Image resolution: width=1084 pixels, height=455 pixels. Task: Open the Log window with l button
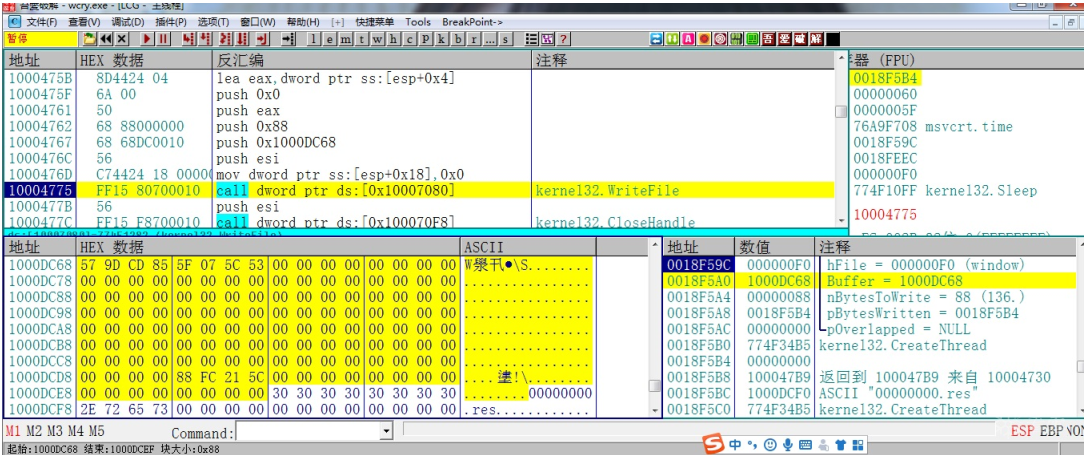[x=313, y=39]
